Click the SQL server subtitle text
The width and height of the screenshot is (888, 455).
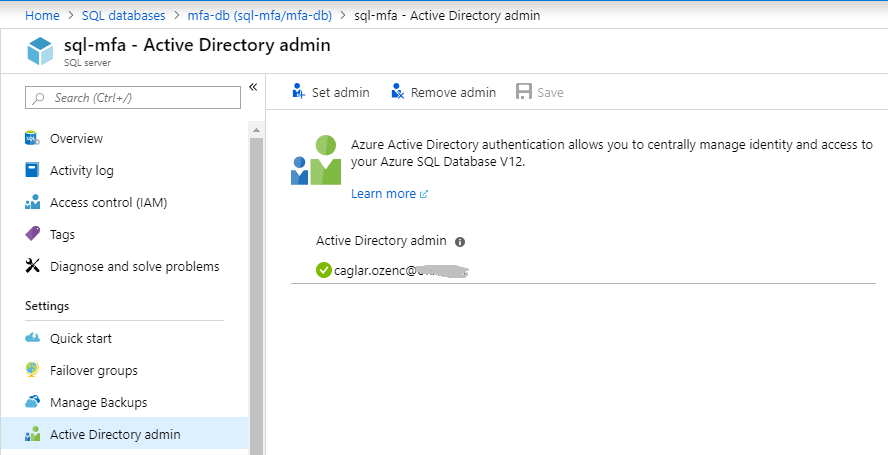point(87,63)
